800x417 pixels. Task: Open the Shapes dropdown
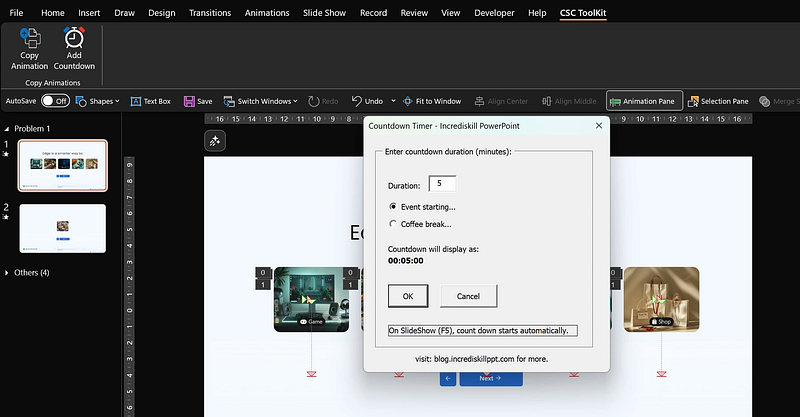97,101
